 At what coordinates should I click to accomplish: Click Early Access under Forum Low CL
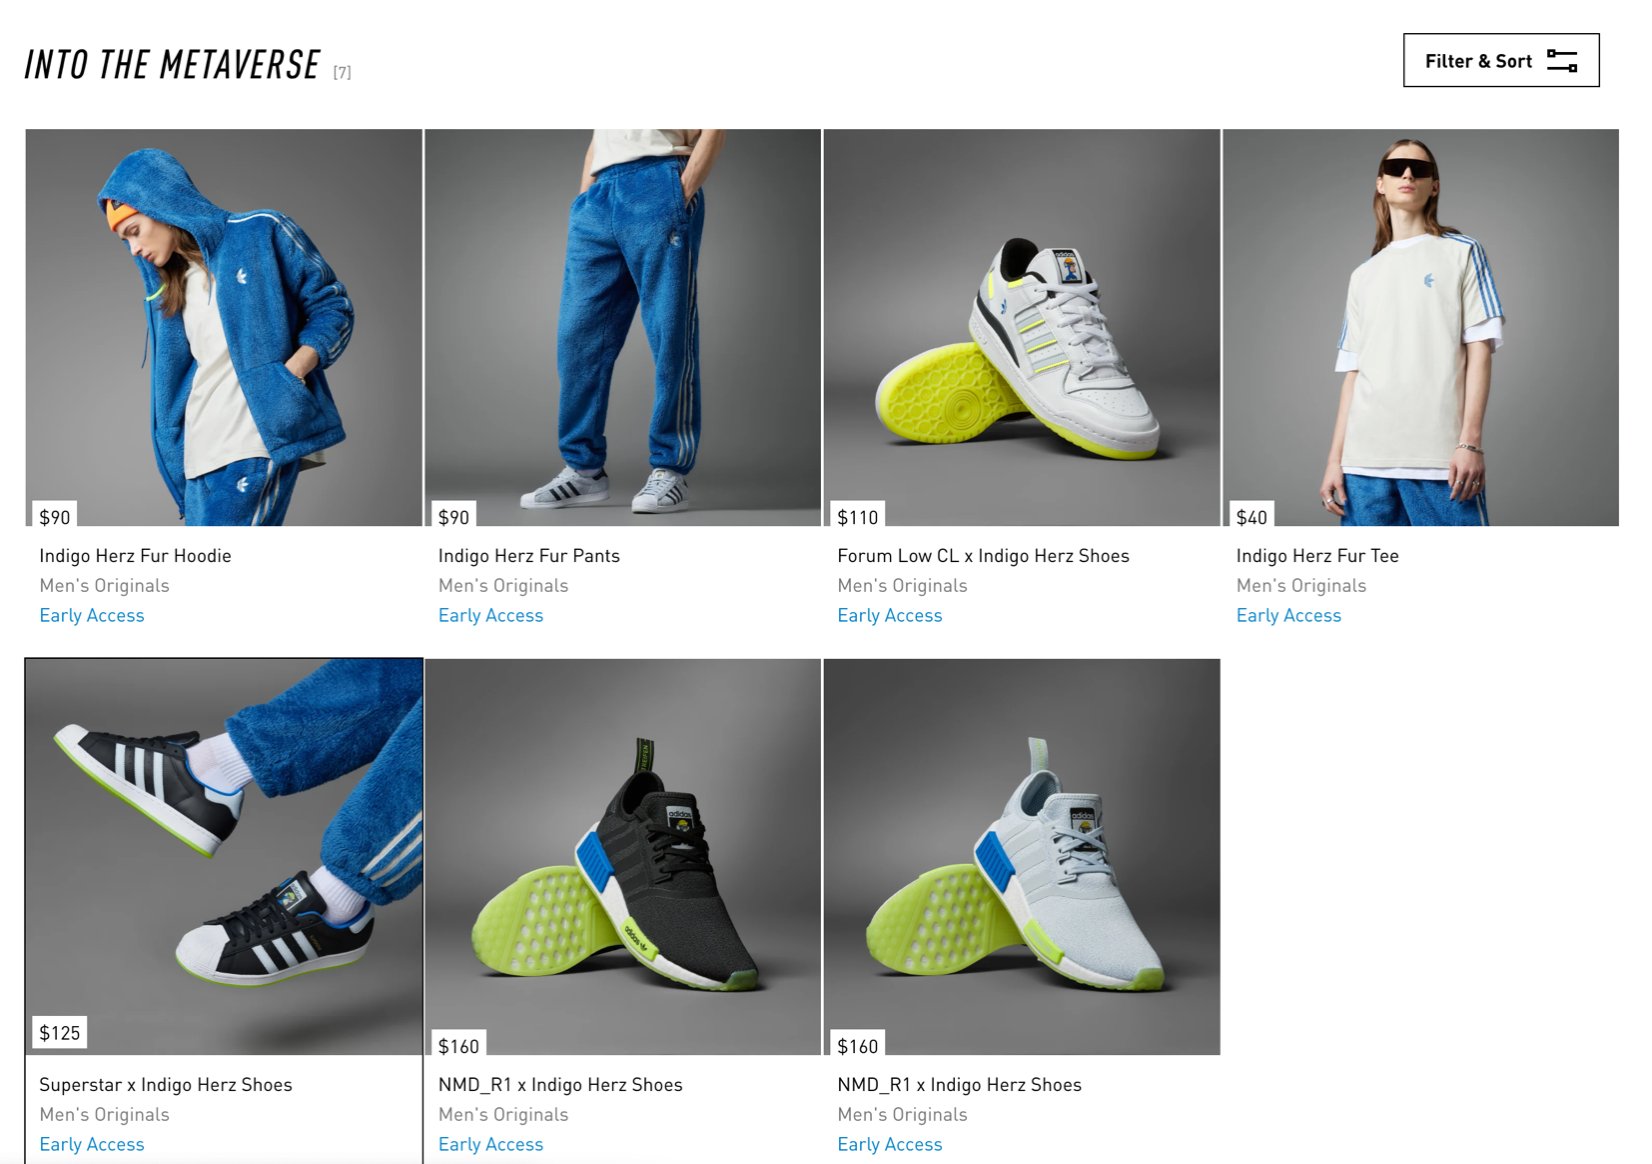point(889,616)
